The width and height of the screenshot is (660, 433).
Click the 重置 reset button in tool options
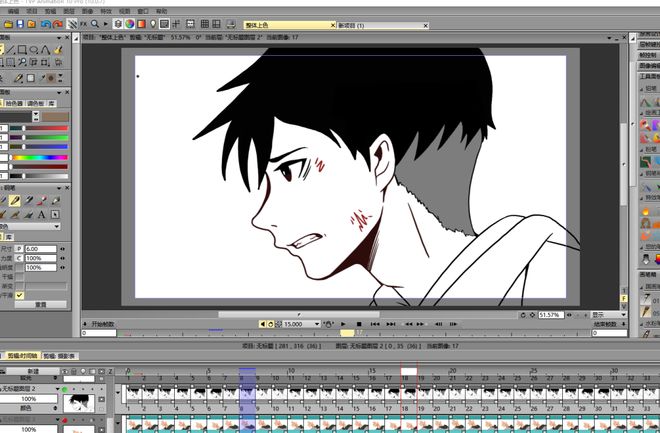click(40, 304)
